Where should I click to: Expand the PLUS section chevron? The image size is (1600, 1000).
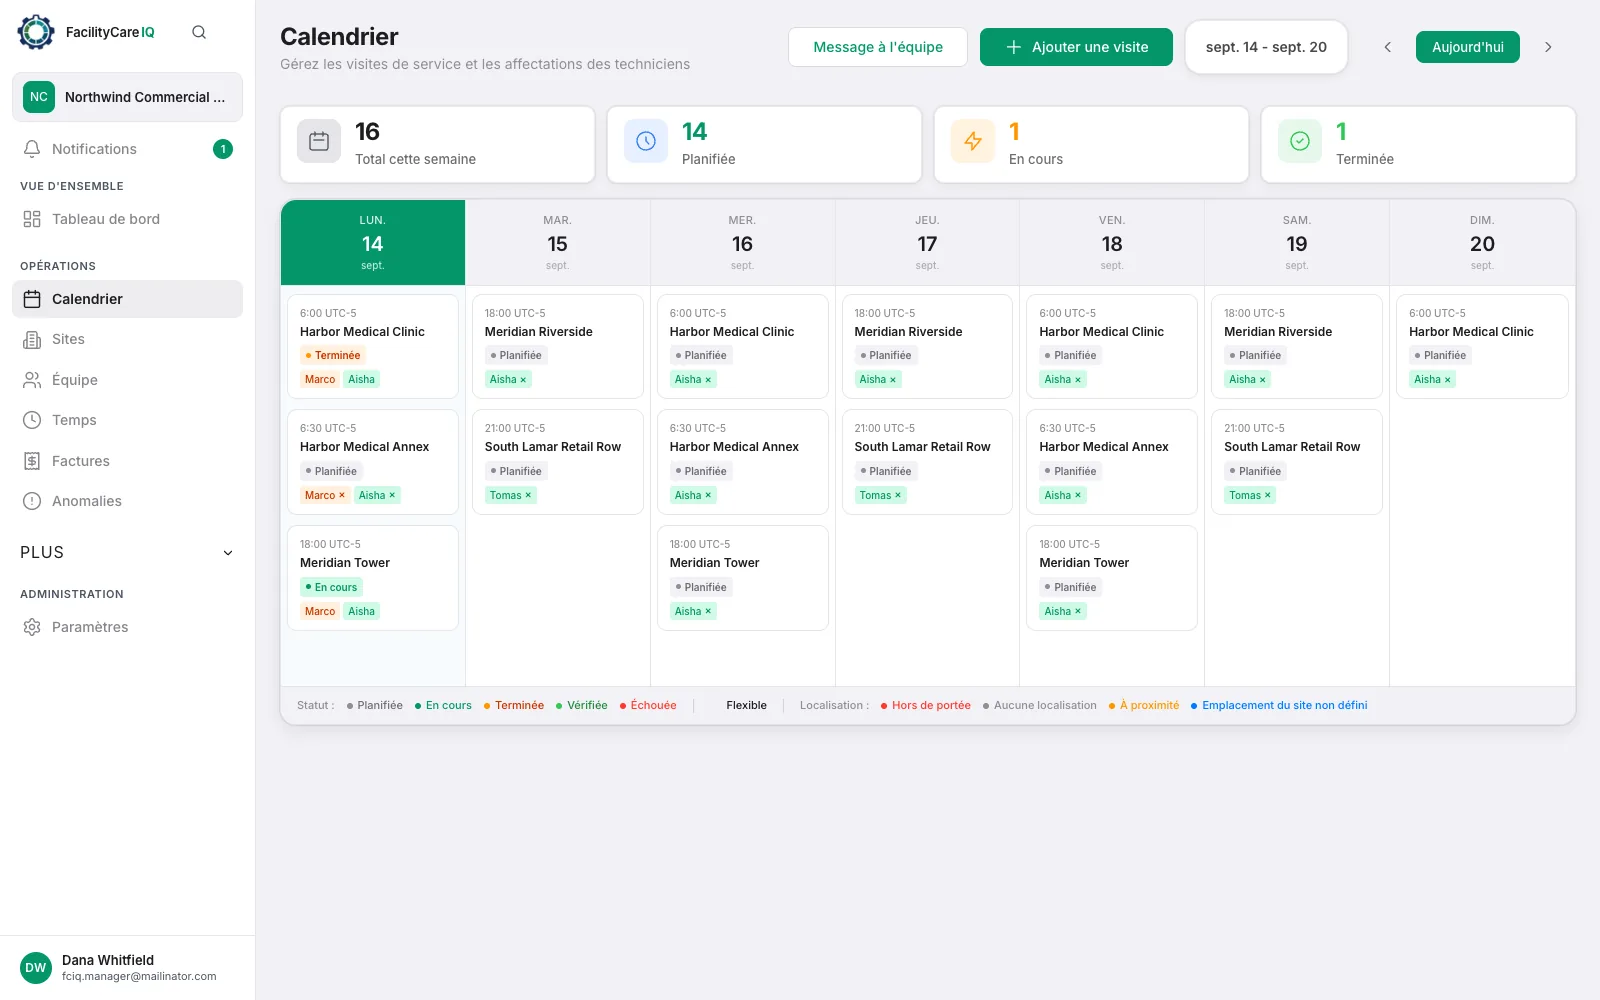(228, 553)
